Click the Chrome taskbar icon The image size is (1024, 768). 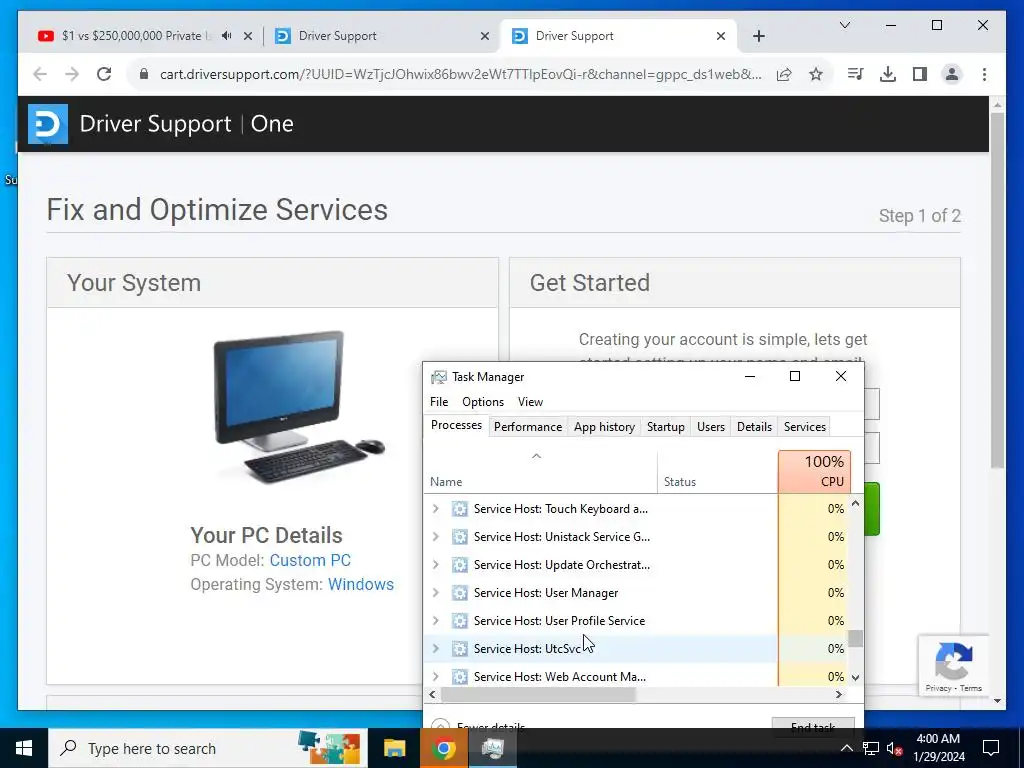pyautogui.click(x=443, y=748)
